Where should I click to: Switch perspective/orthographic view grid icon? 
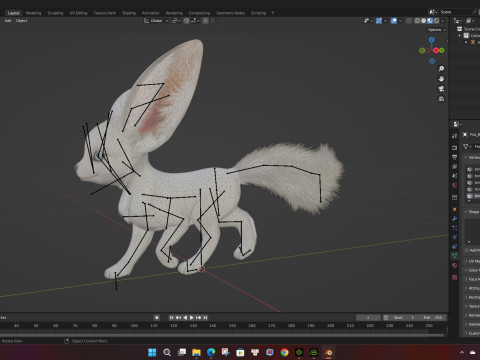tap(441, 99)
